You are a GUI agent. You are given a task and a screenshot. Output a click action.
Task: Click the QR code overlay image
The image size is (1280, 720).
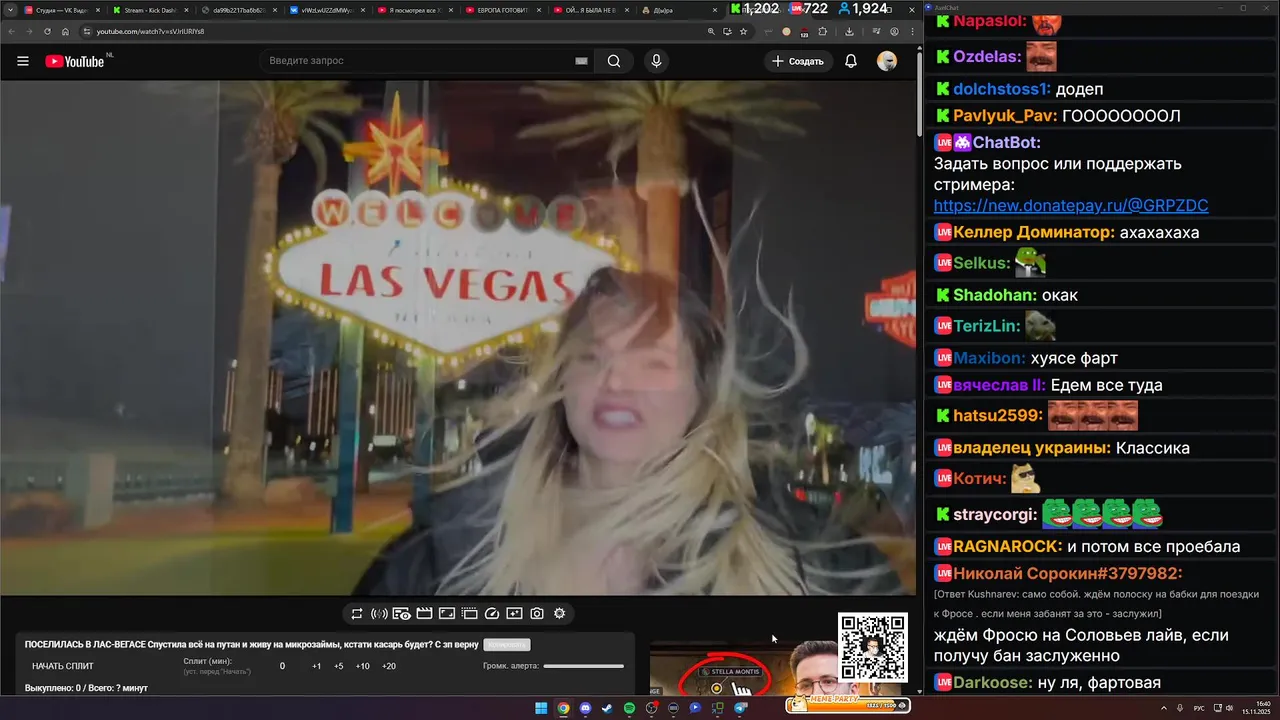coord(872,647)
